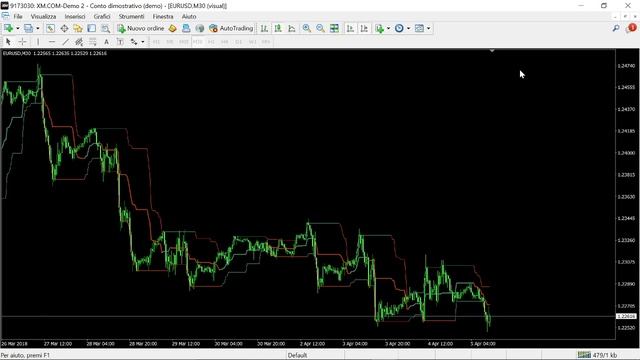640x360 pixels.
Task: Expand the new chart dropdown arrow
Action: (x=18, y=28)
